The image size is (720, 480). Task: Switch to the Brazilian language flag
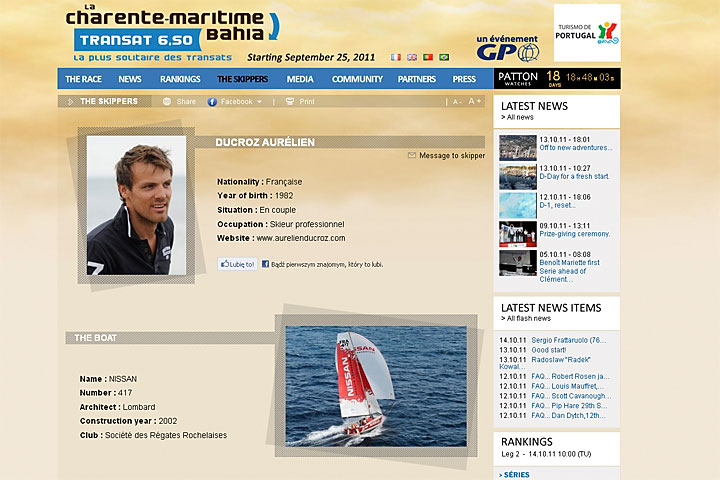pyautogui.click(x=444, y=57)
